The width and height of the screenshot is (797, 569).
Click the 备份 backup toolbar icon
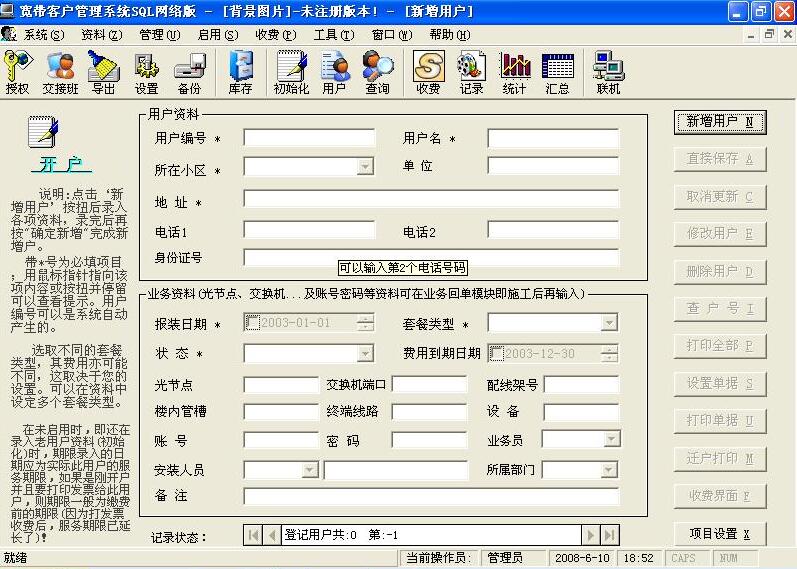coord(190,72)
